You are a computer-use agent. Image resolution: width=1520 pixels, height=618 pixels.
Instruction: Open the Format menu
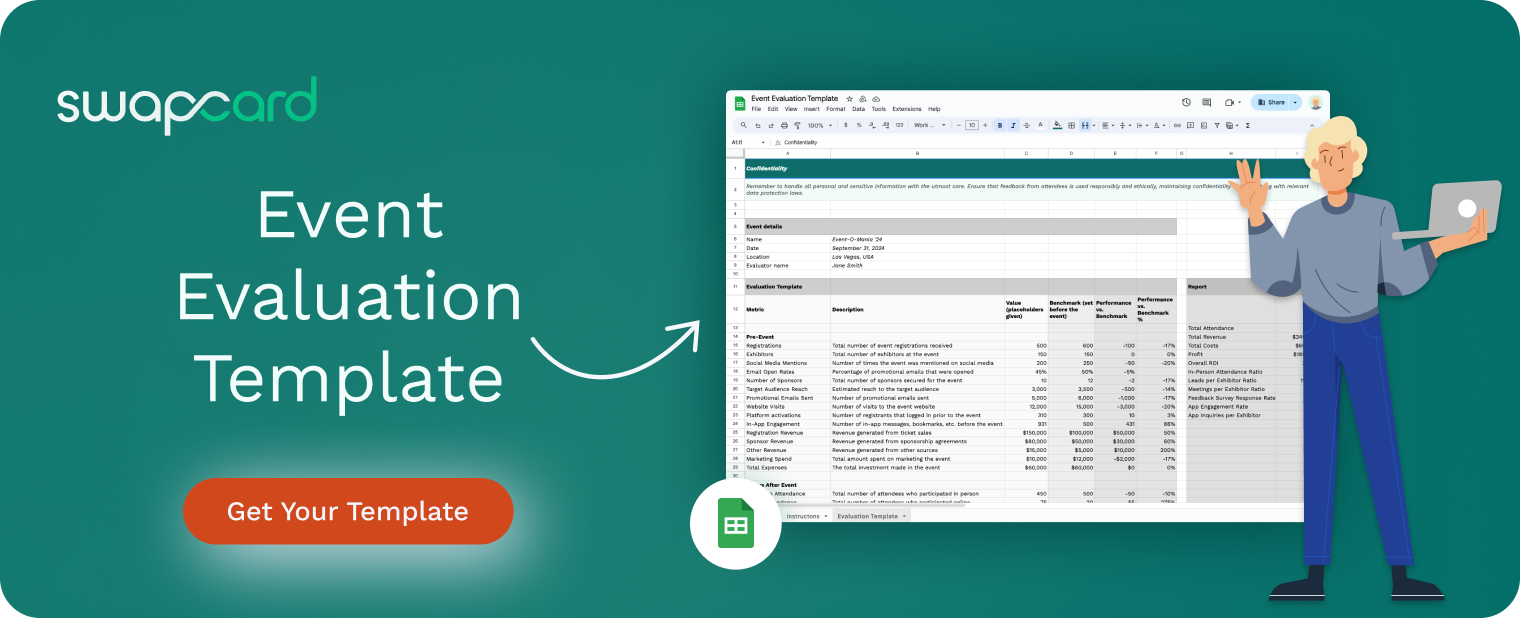(x=835, y=109)
